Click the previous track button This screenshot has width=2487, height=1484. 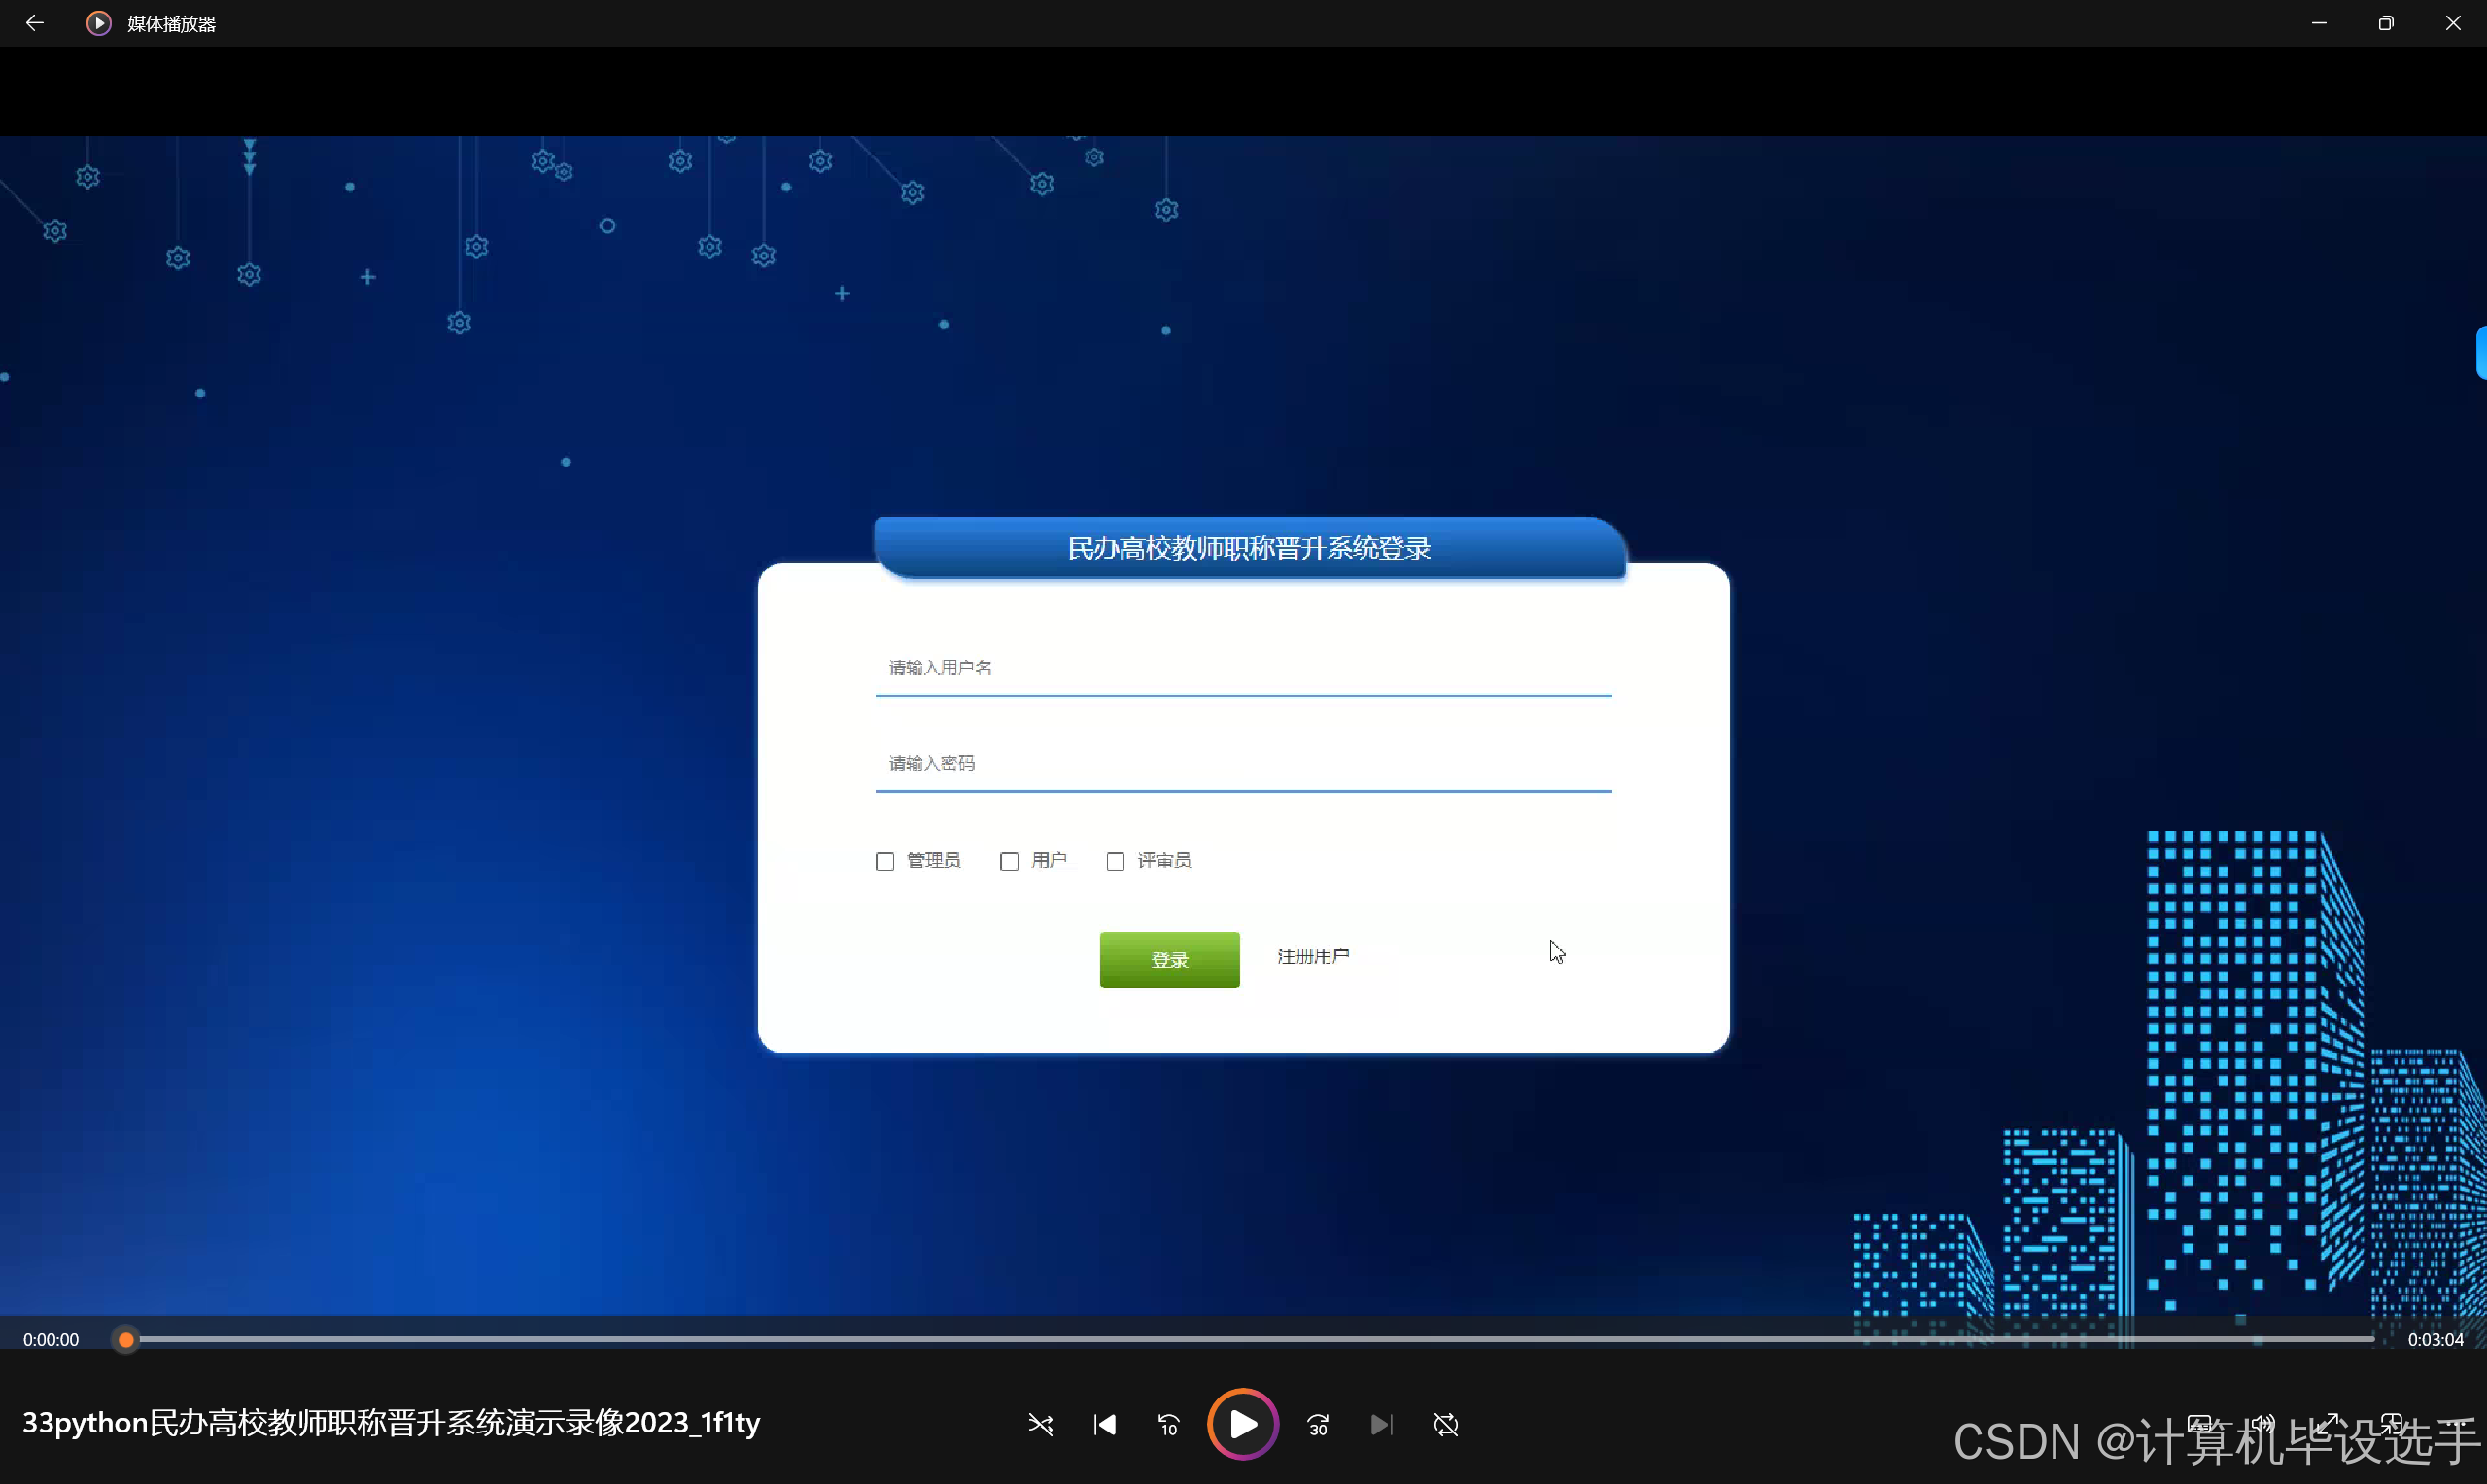[x=1105, y=1424]
